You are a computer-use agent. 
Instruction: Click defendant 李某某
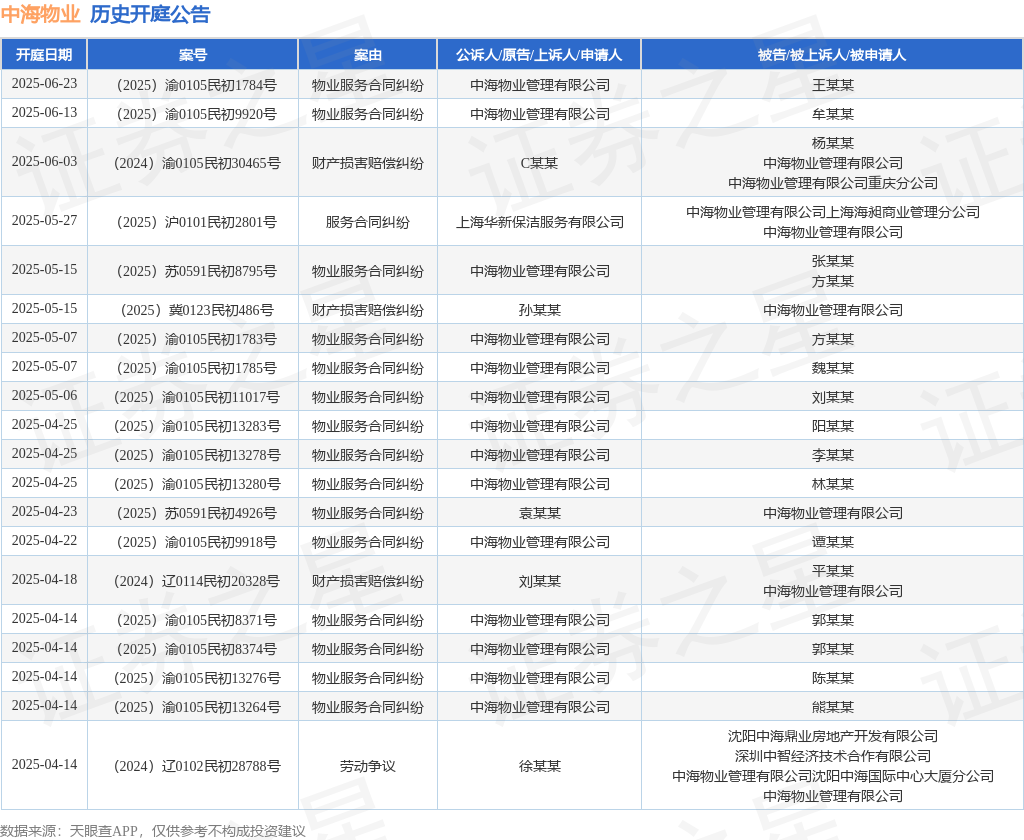click(833, 455)
